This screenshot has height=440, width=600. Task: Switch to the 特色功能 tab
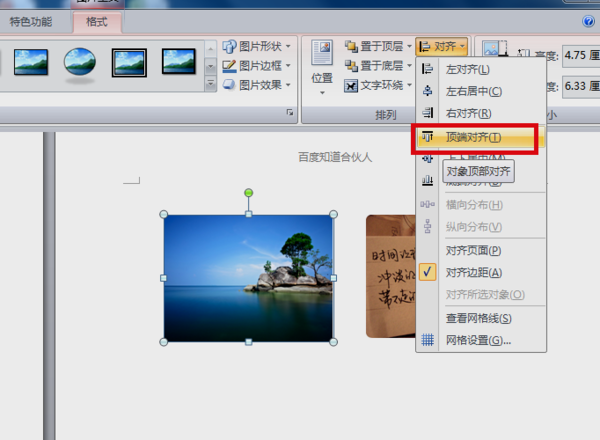31,22
